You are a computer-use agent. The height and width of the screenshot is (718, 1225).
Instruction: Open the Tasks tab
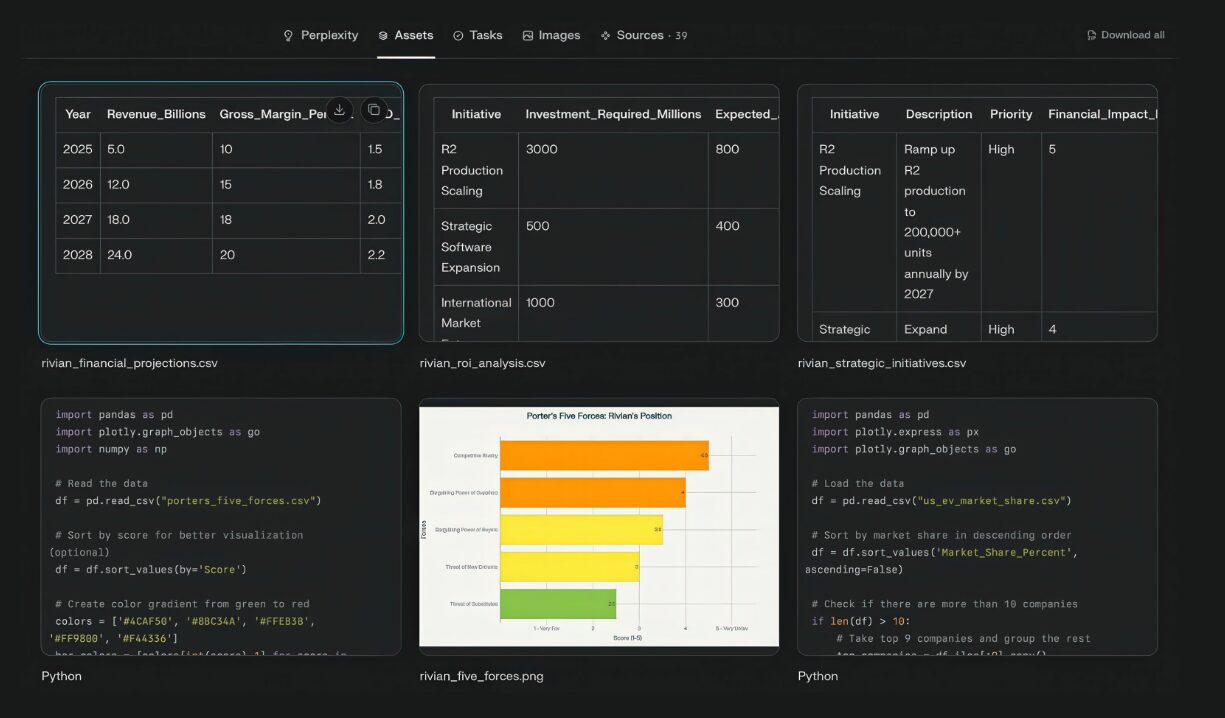pos(477,35)
